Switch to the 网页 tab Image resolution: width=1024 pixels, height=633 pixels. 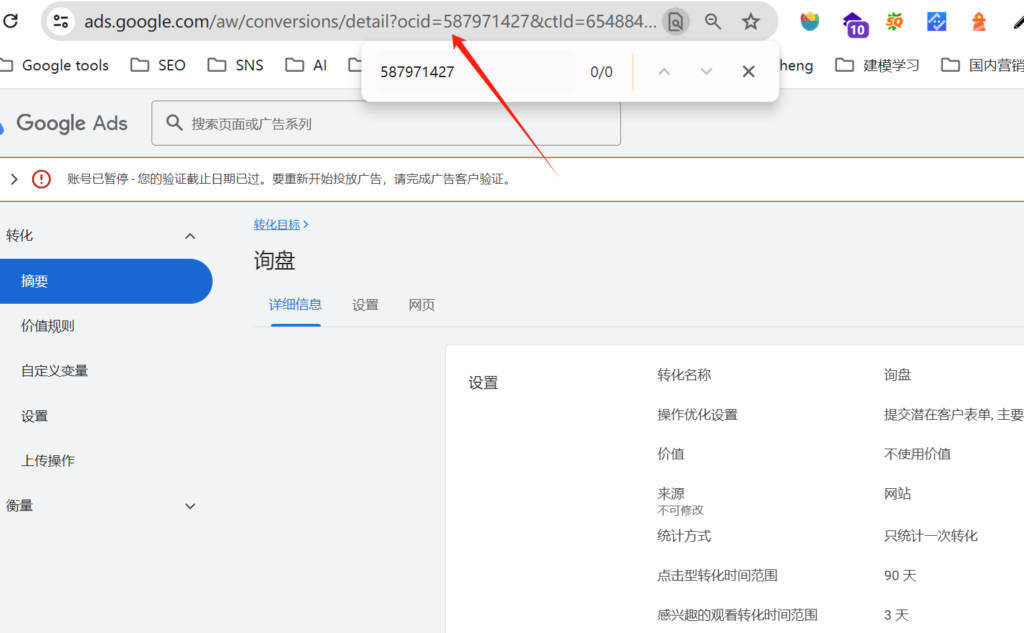click(x=421, y=305)
